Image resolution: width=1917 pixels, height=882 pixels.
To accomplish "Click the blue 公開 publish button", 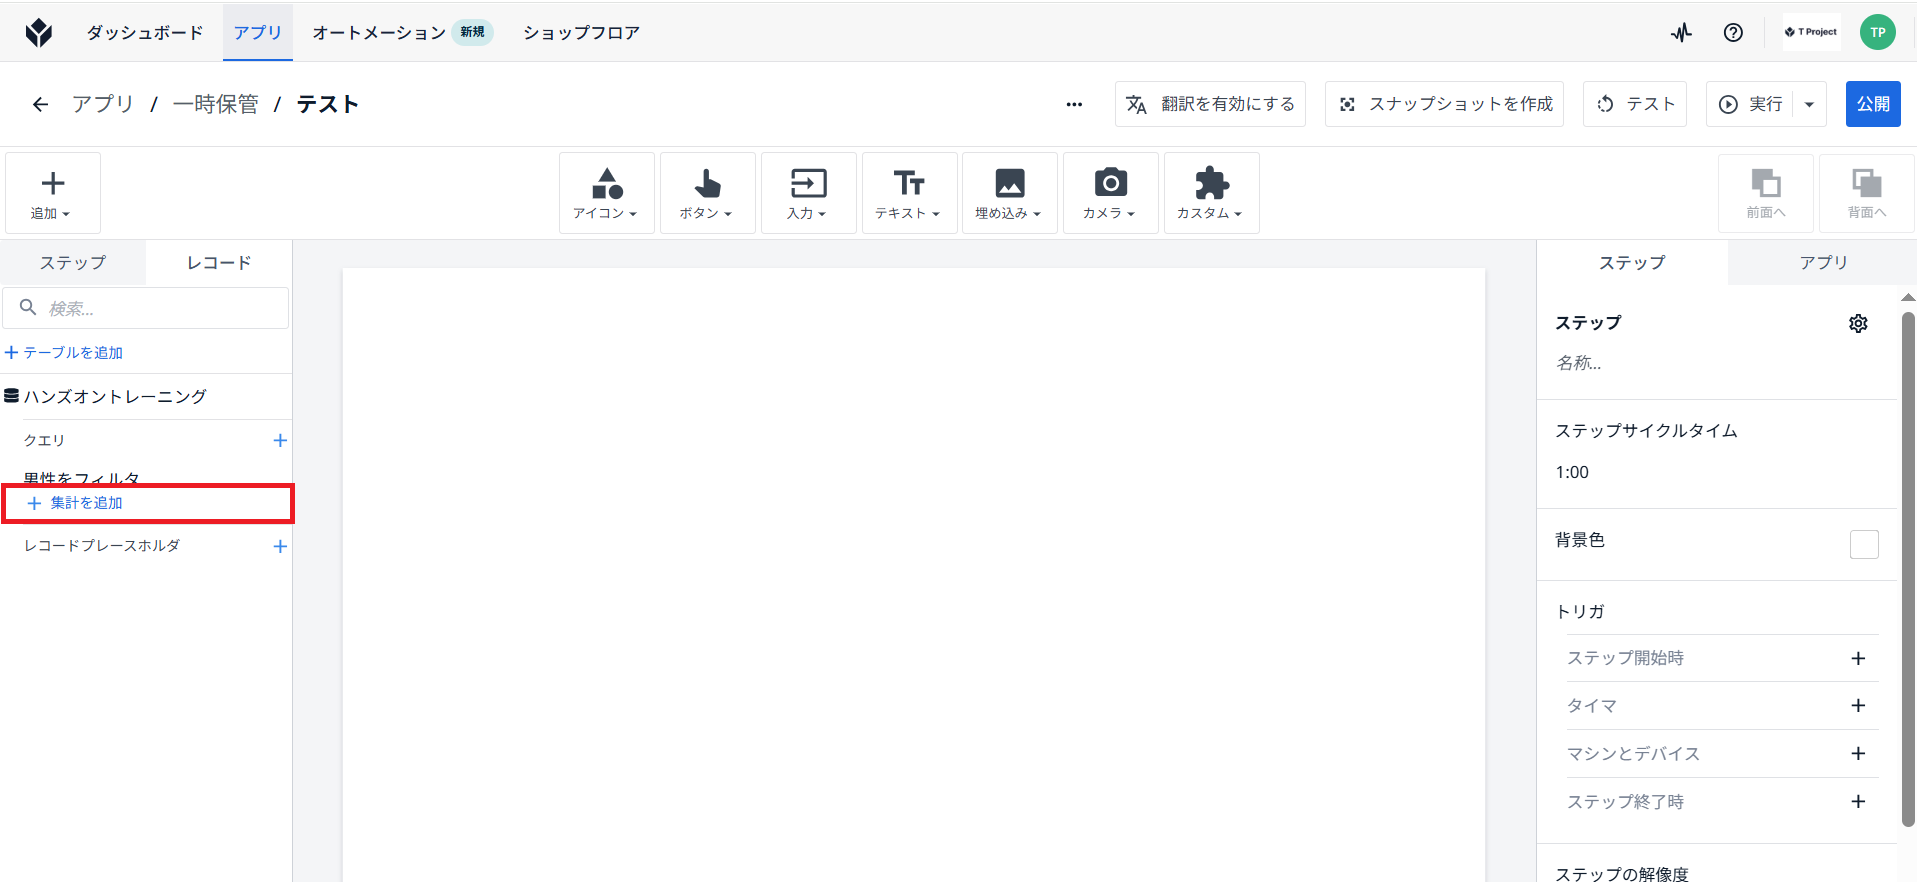I will pyautogui.click(x=1873, y=104).
